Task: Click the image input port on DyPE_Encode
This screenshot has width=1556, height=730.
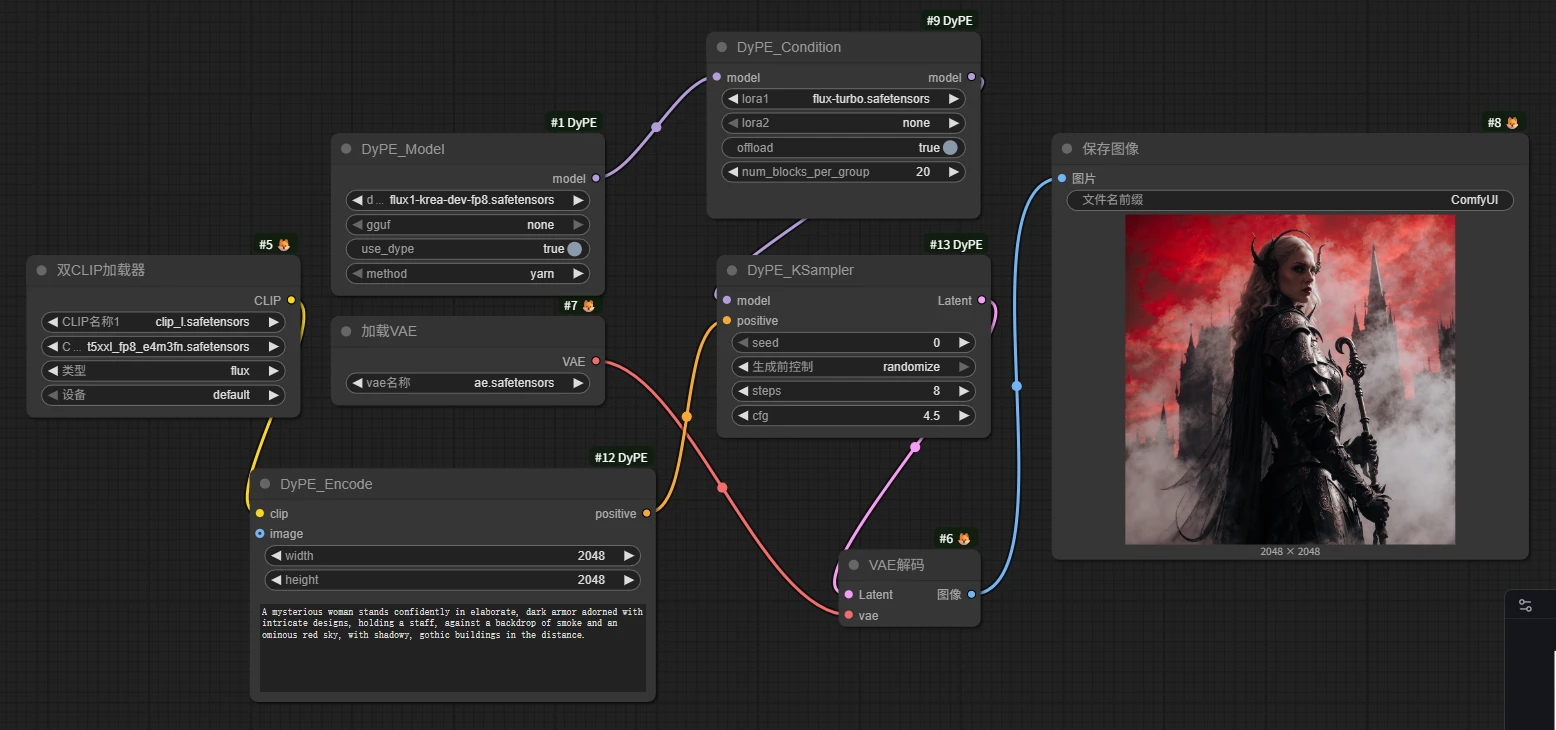Action: [x=260, y=533]
